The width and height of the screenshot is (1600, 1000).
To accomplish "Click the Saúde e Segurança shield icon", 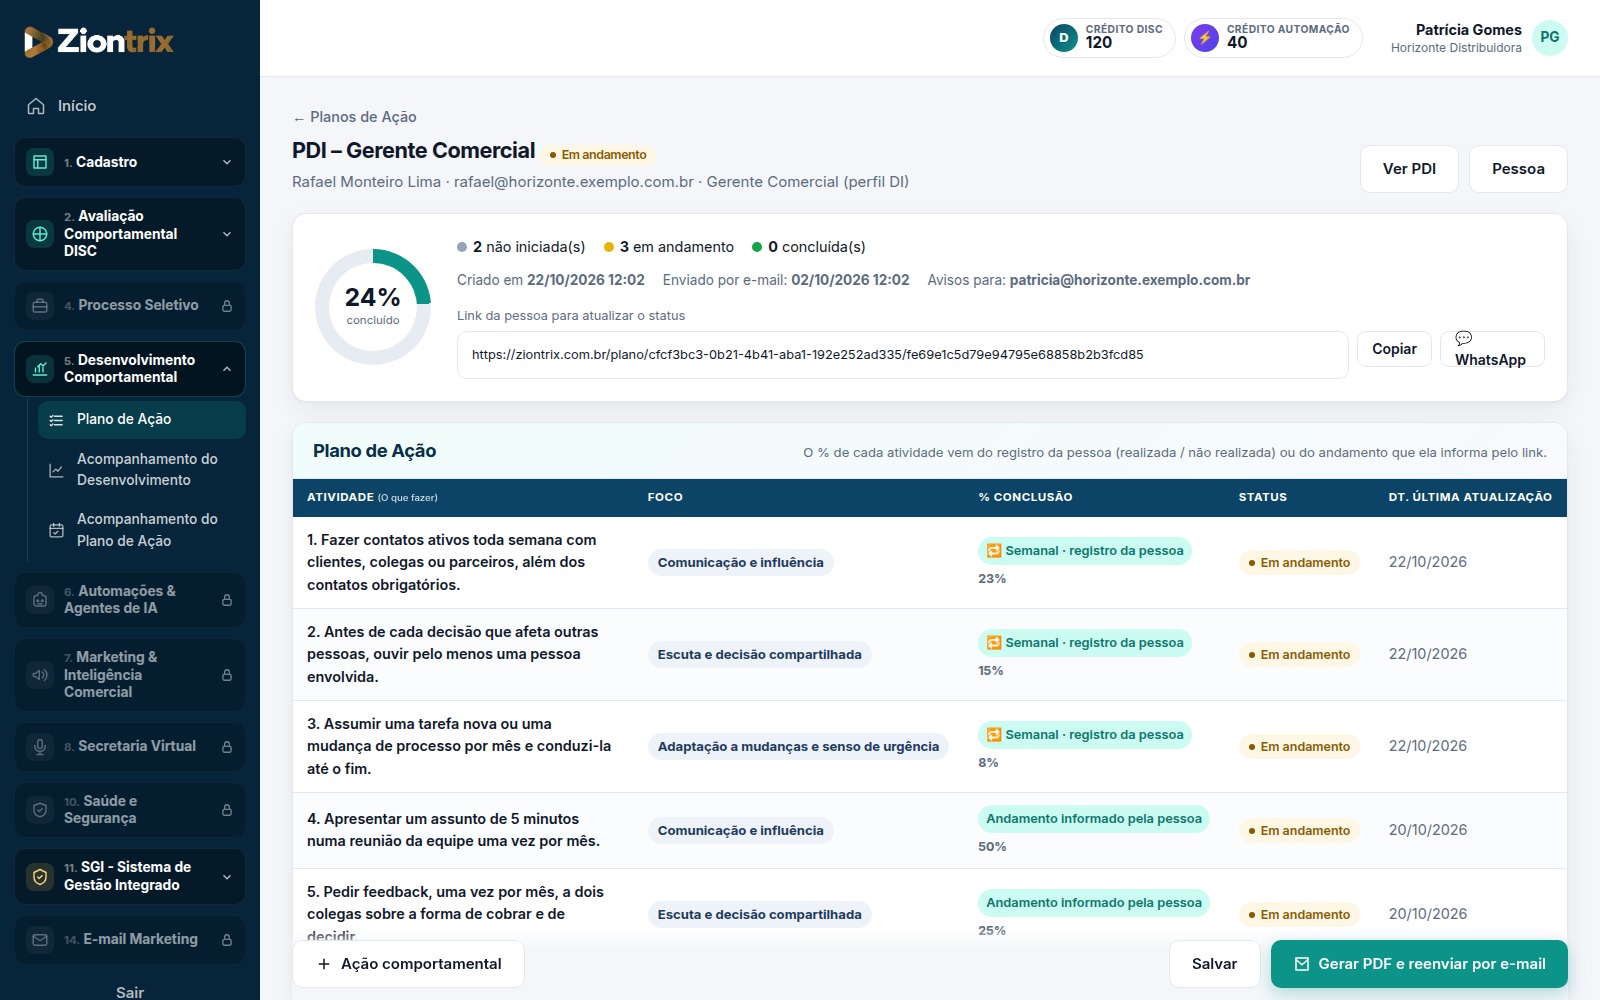I will 40,810.
